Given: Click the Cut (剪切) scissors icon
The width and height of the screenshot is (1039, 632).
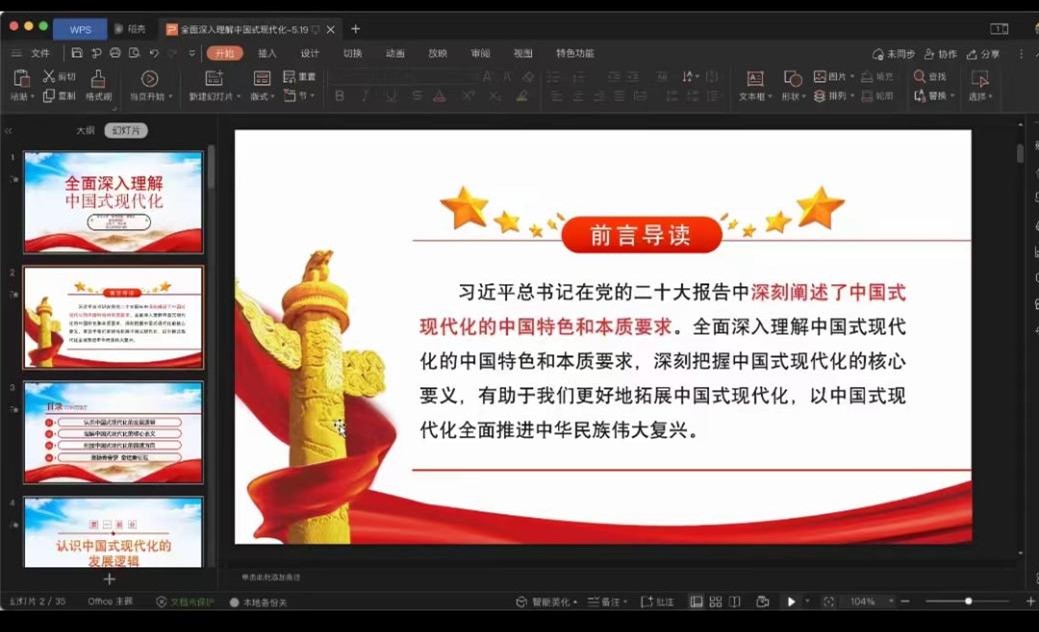Looking at the screenshot, I should tap(49, 76).
